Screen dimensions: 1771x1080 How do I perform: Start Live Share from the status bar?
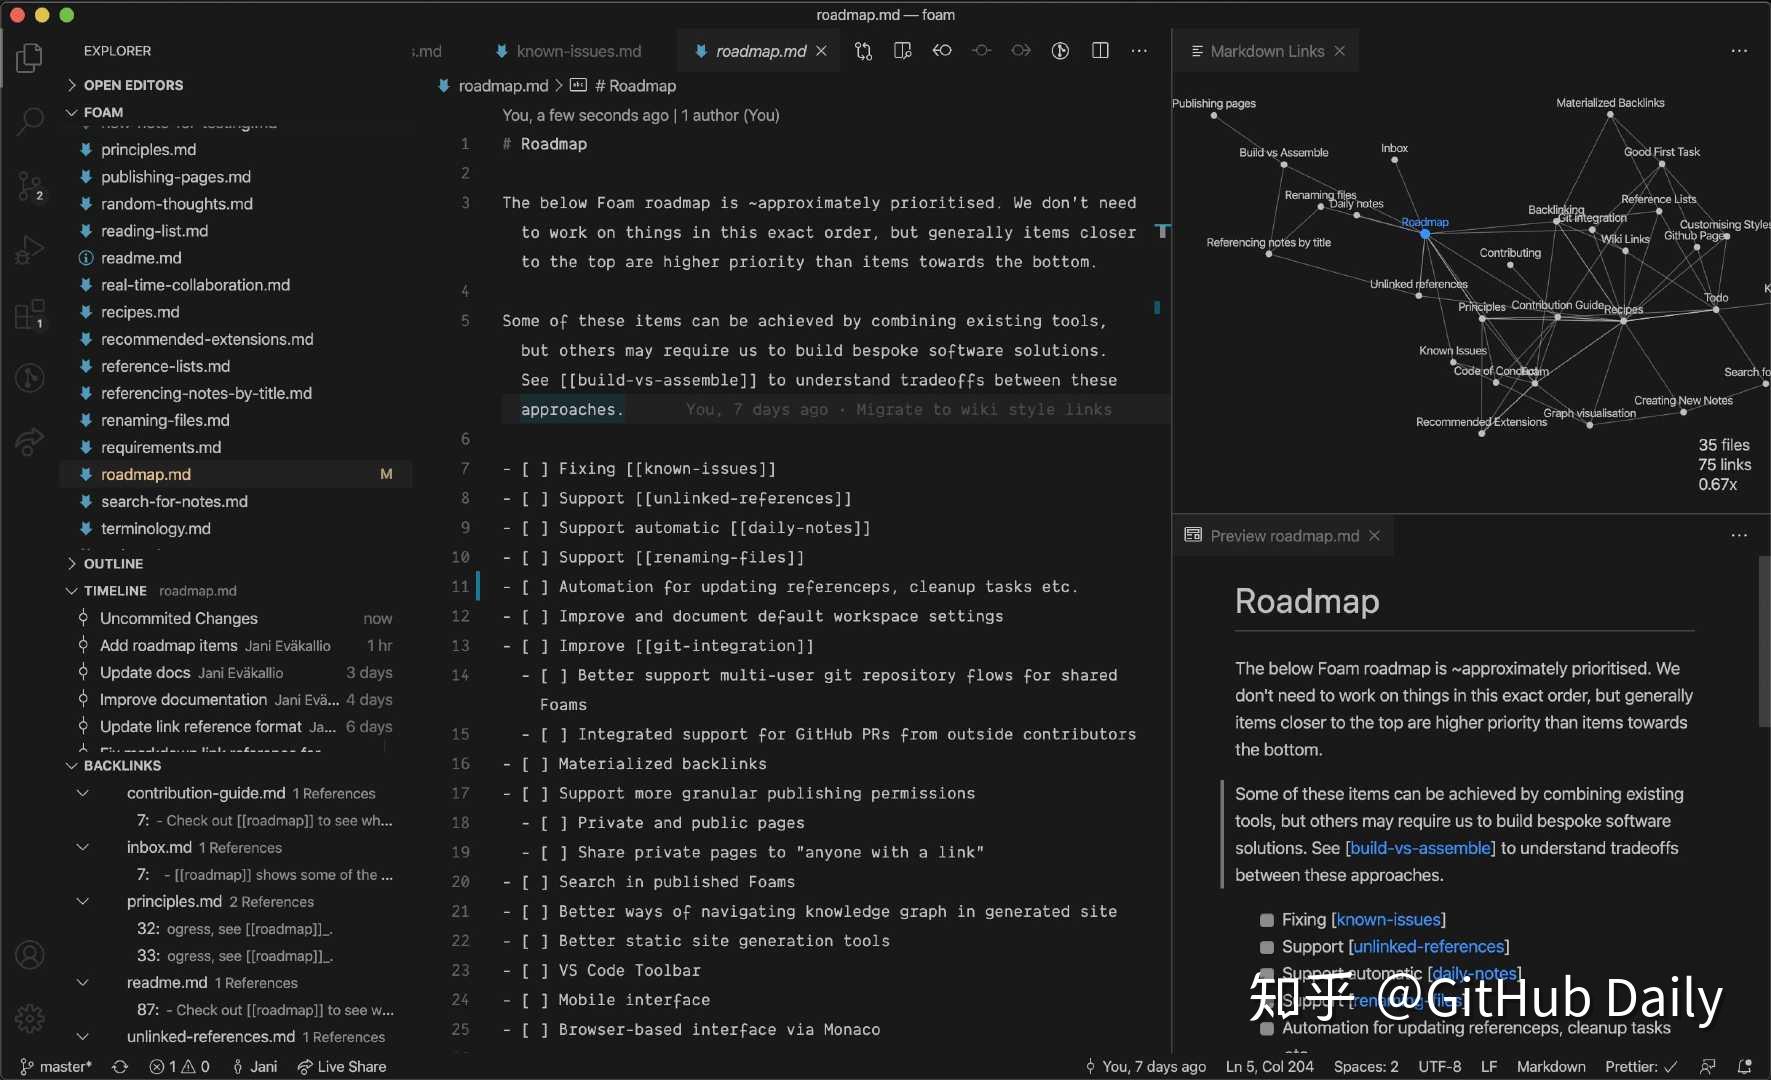coord(342,1067)
